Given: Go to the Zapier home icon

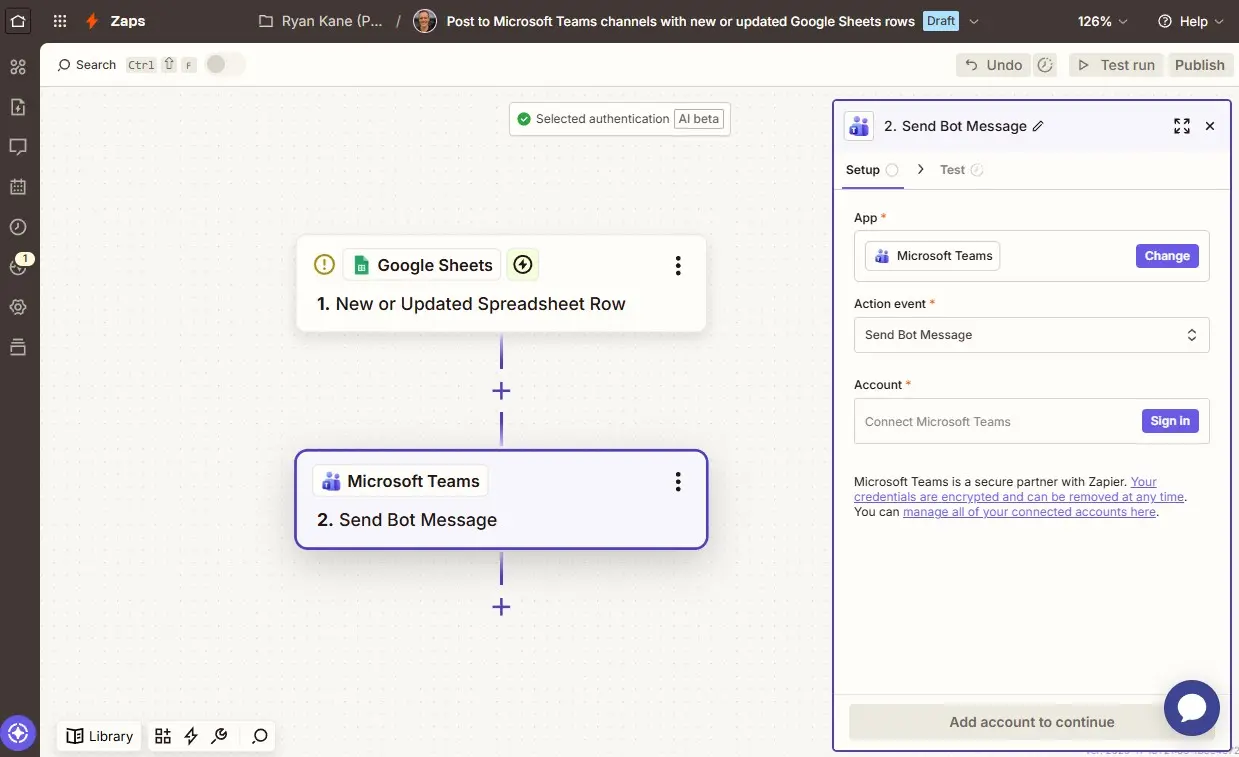Looking at the screenshot, I should [x=18, y=20].
